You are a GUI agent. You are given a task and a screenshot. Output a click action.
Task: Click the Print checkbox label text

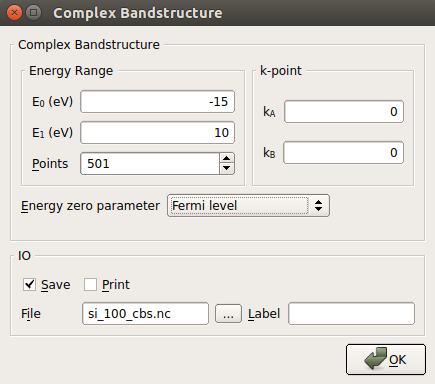116,285
